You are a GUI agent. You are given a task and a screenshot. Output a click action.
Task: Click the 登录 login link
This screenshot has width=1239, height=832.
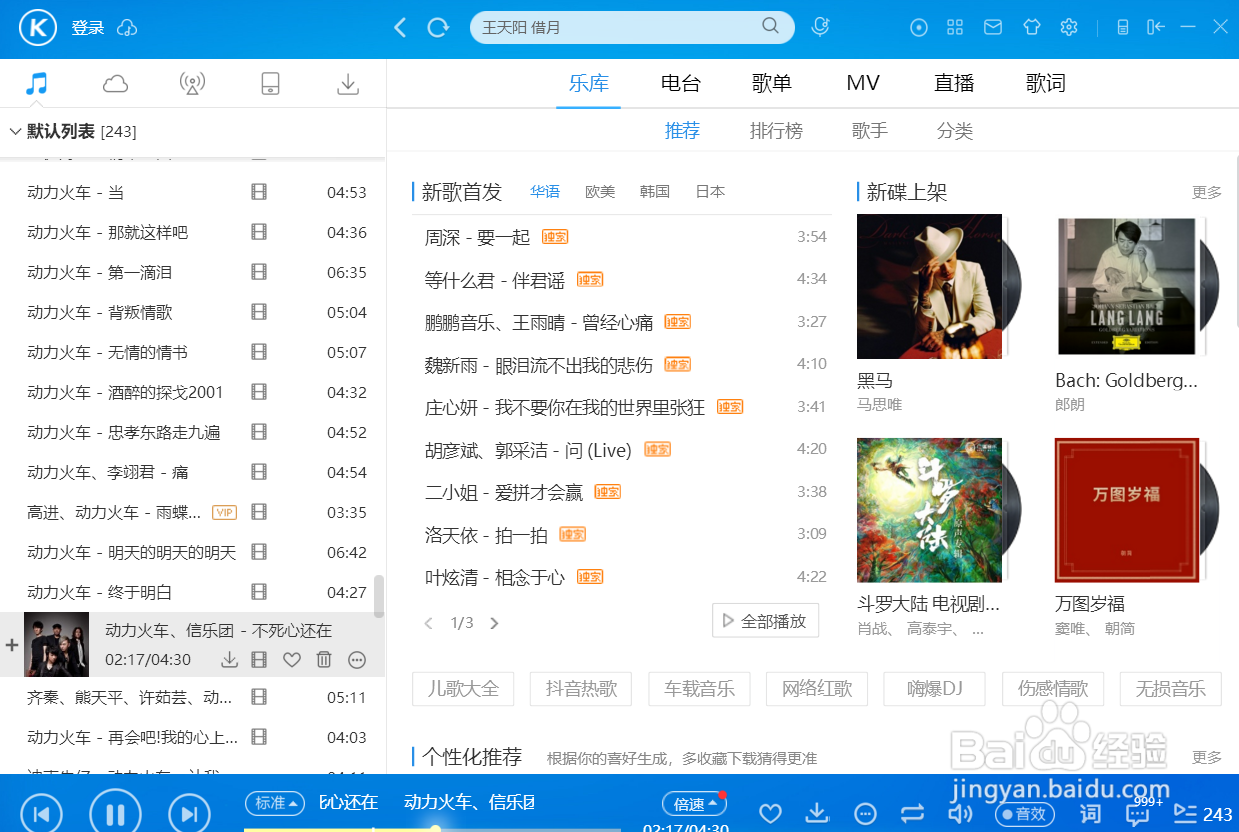pos(88,28)
